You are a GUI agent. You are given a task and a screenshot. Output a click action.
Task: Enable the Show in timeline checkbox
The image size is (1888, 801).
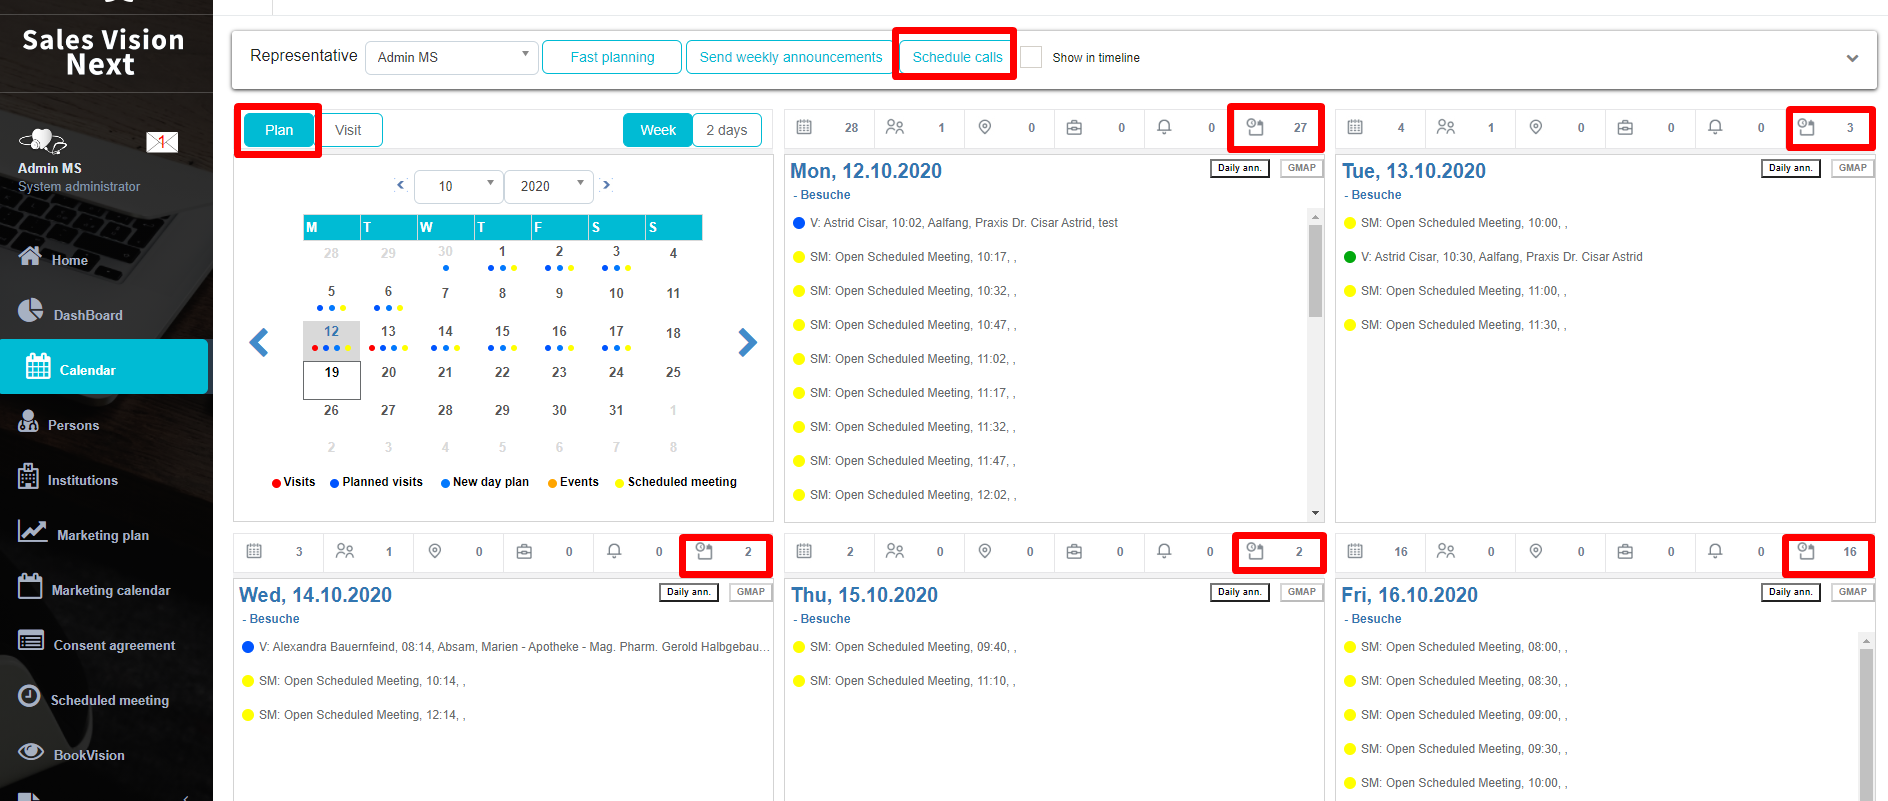coord(1031,57)
